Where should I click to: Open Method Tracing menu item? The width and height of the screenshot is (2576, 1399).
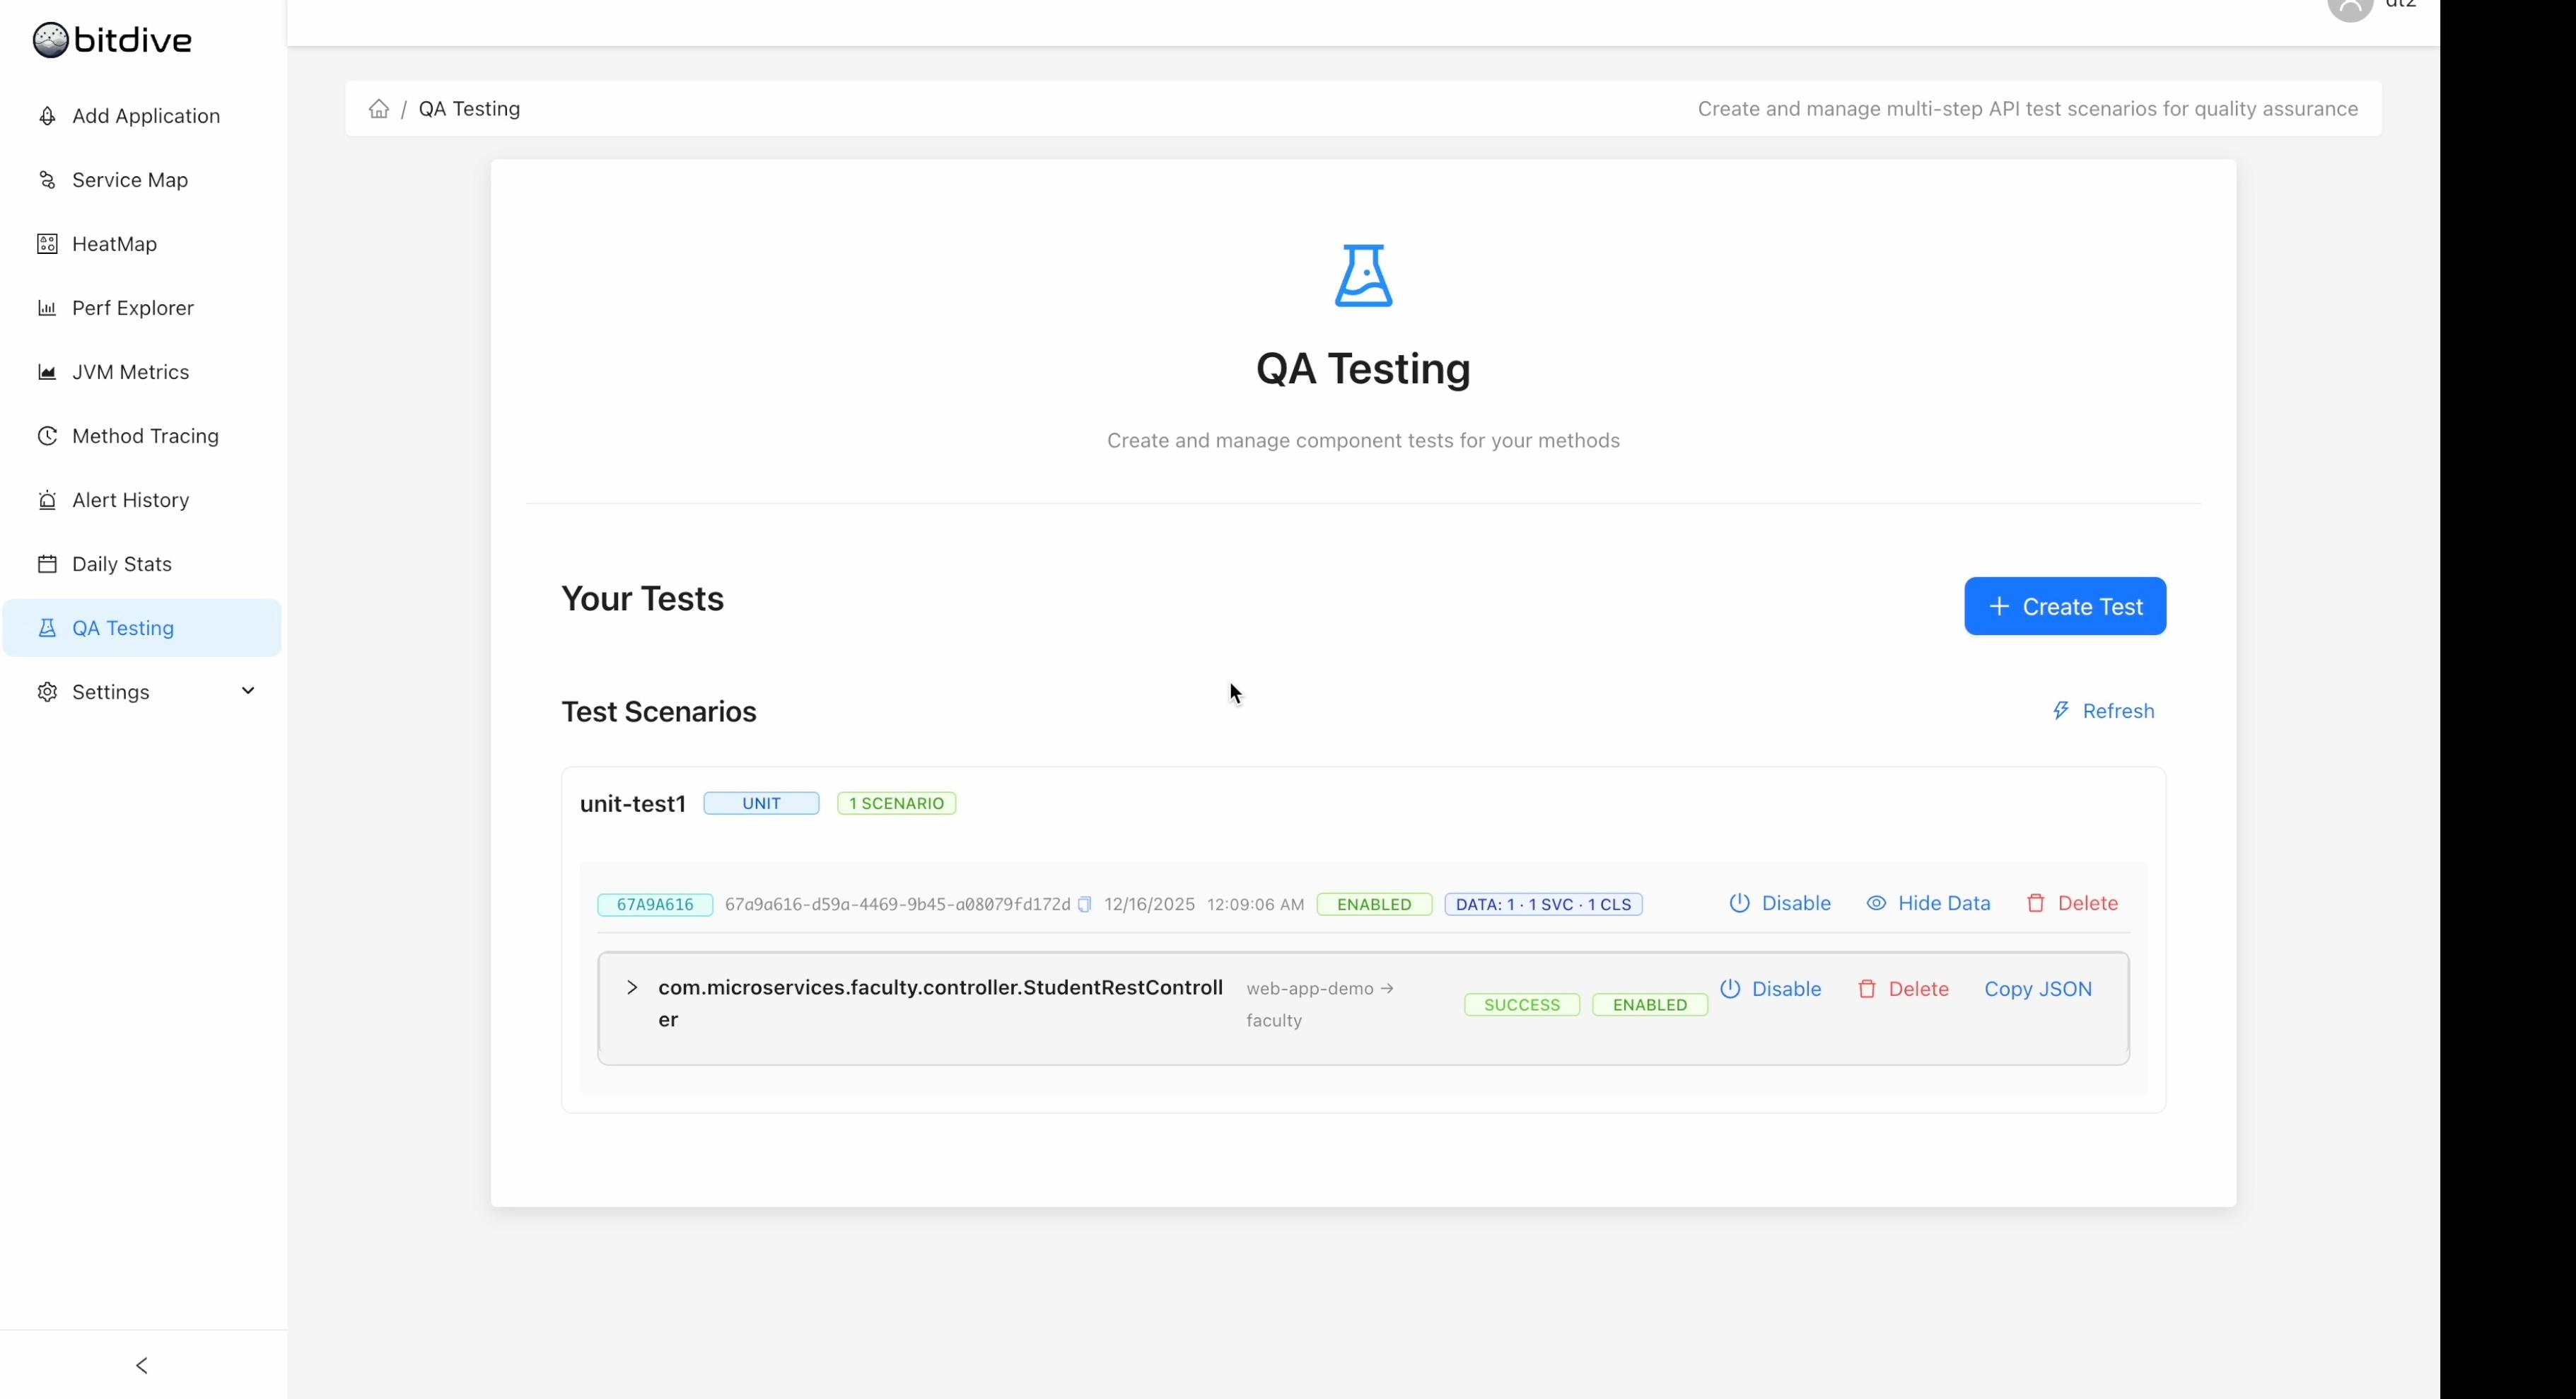click(x=145, y=436)
